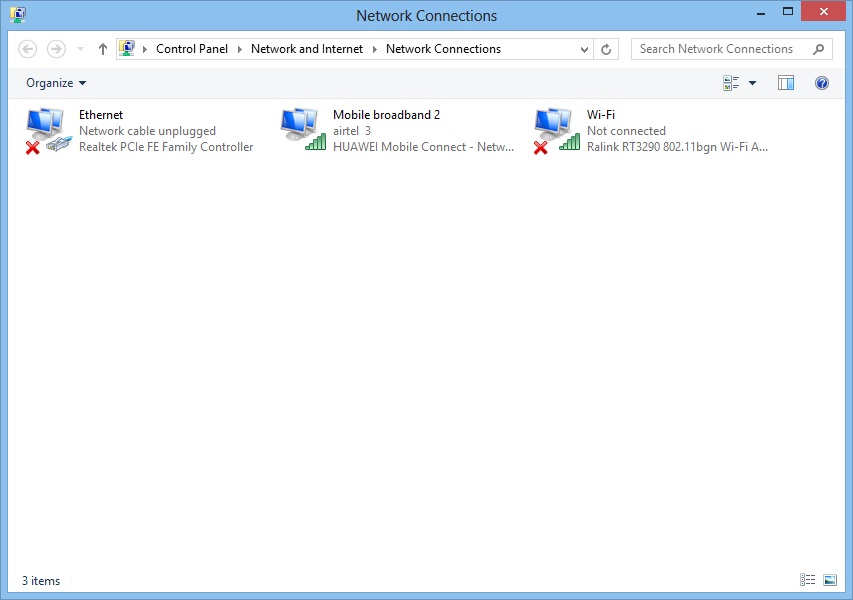Image resolution: width=853 pixels, height=600 pixels.
Task: Navigate up one folder level
Action: click(102, 48)
